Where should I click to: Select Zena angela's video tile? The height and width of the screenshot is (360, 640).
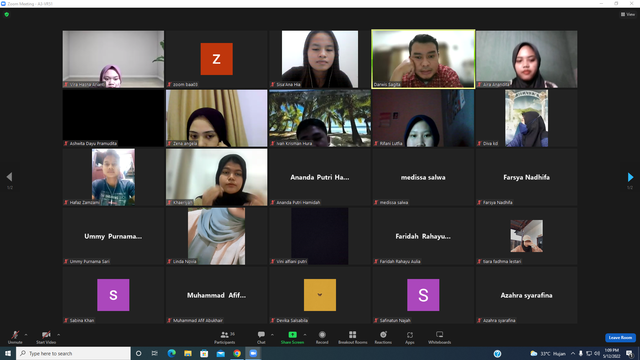(x=217, y=118)
